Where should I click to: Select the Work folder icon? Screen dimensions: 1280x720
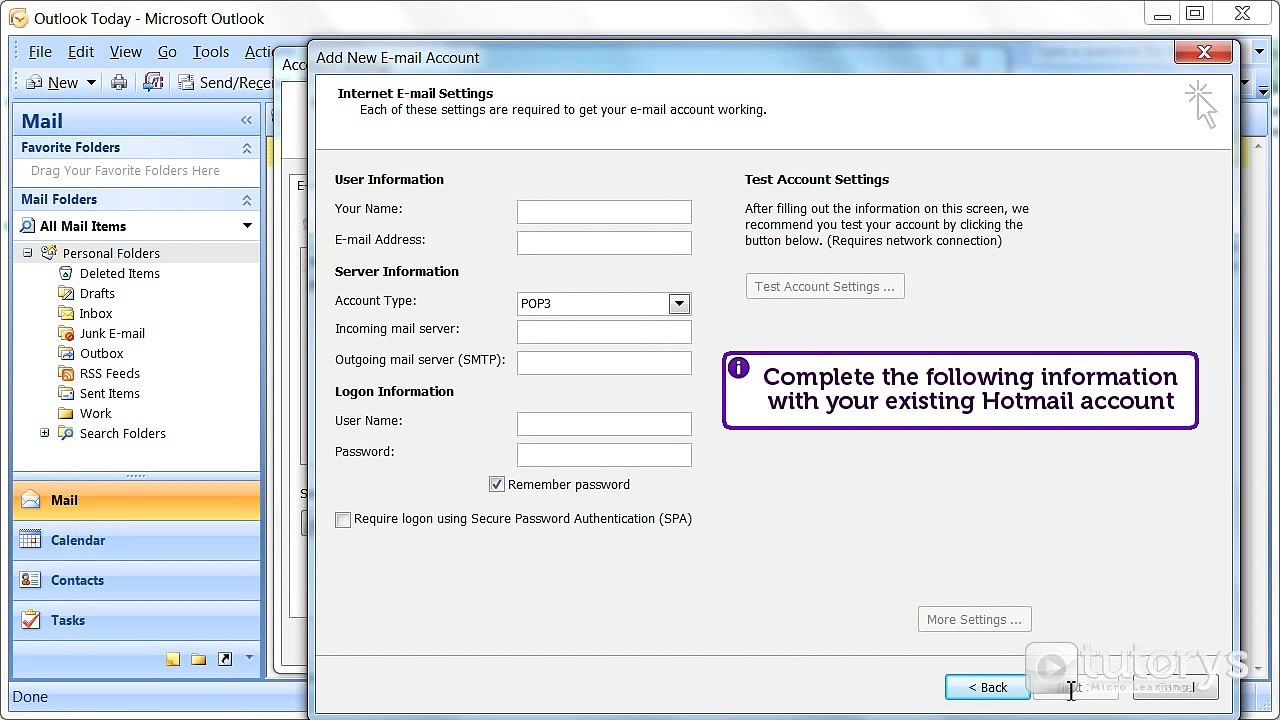point(66,413)
